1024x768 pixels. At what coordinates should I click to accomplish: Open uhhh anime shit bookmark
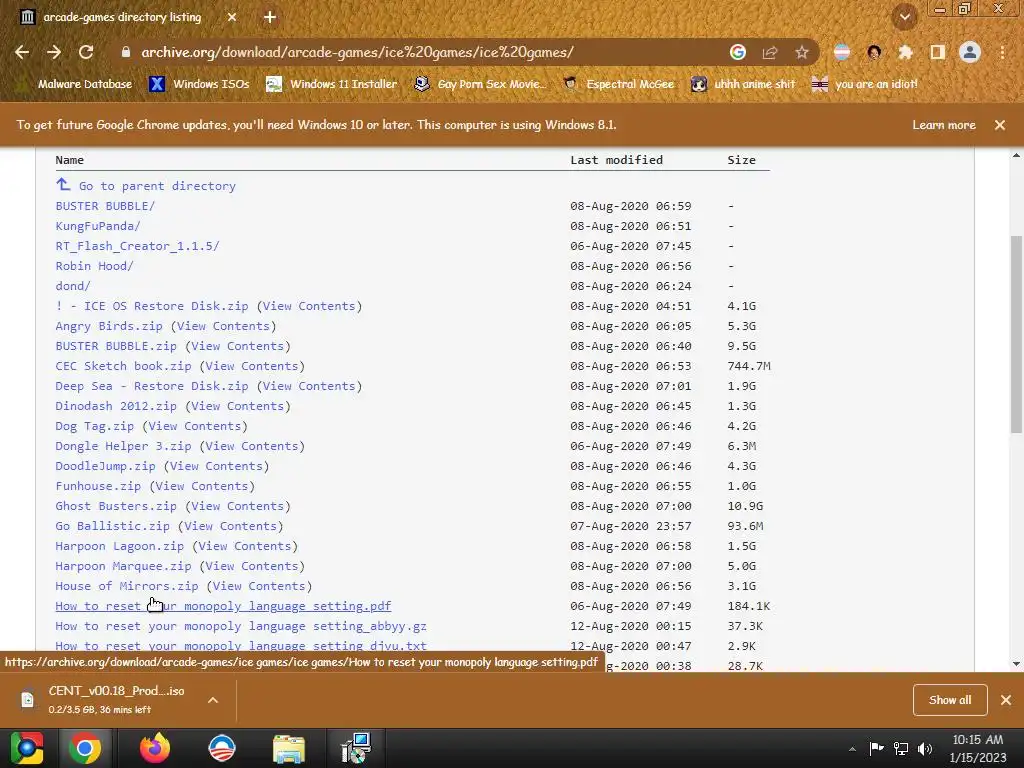click(x=743, y=84)
